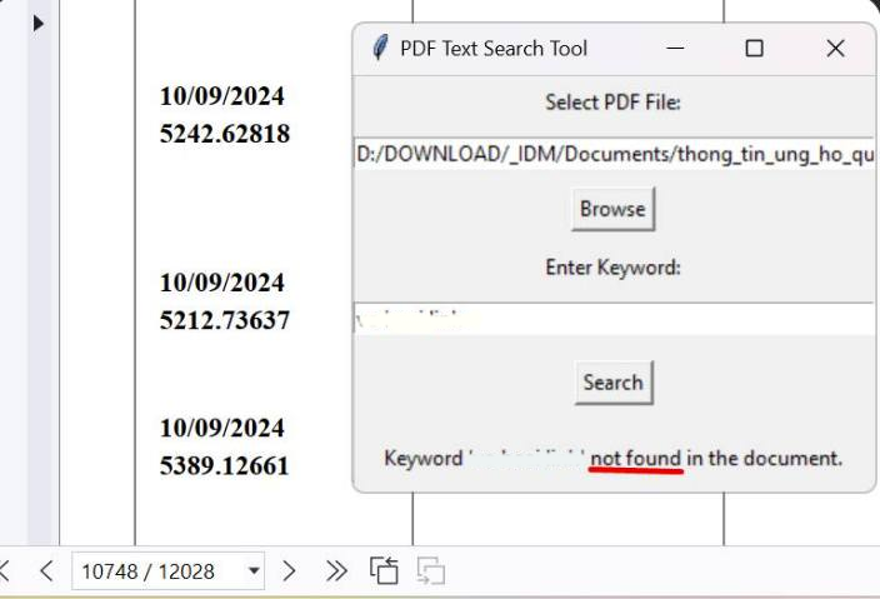880x599 pixels.
Task: Click the Search button
Action: pos(613,382)
